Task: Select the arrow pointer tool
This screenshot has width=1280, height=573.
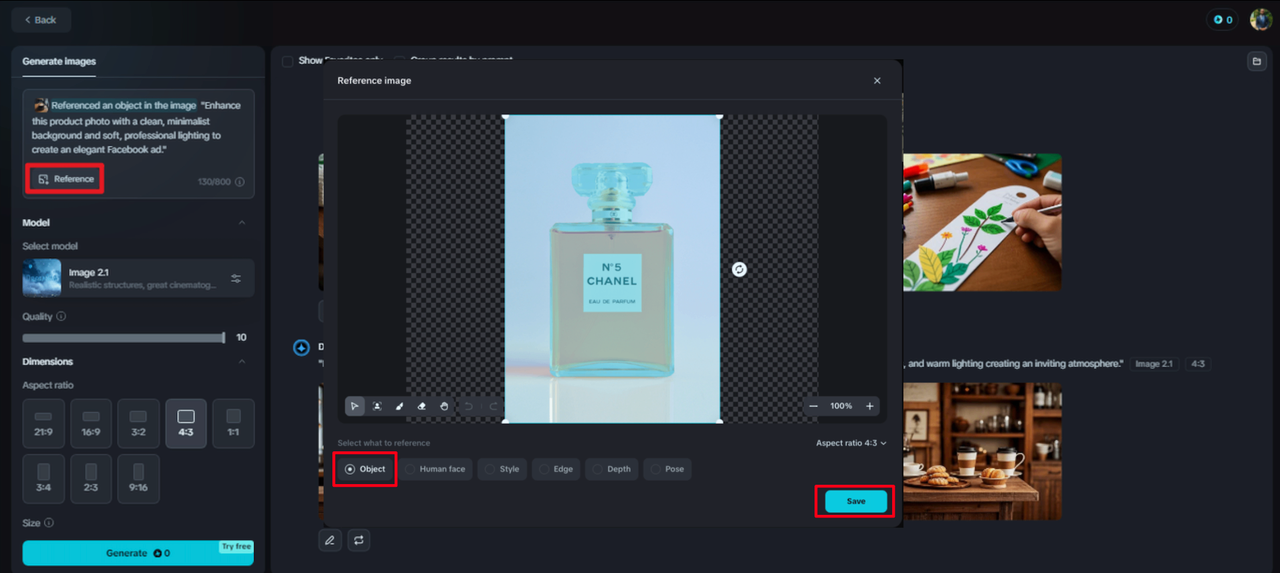Action: tap(355, 406)
